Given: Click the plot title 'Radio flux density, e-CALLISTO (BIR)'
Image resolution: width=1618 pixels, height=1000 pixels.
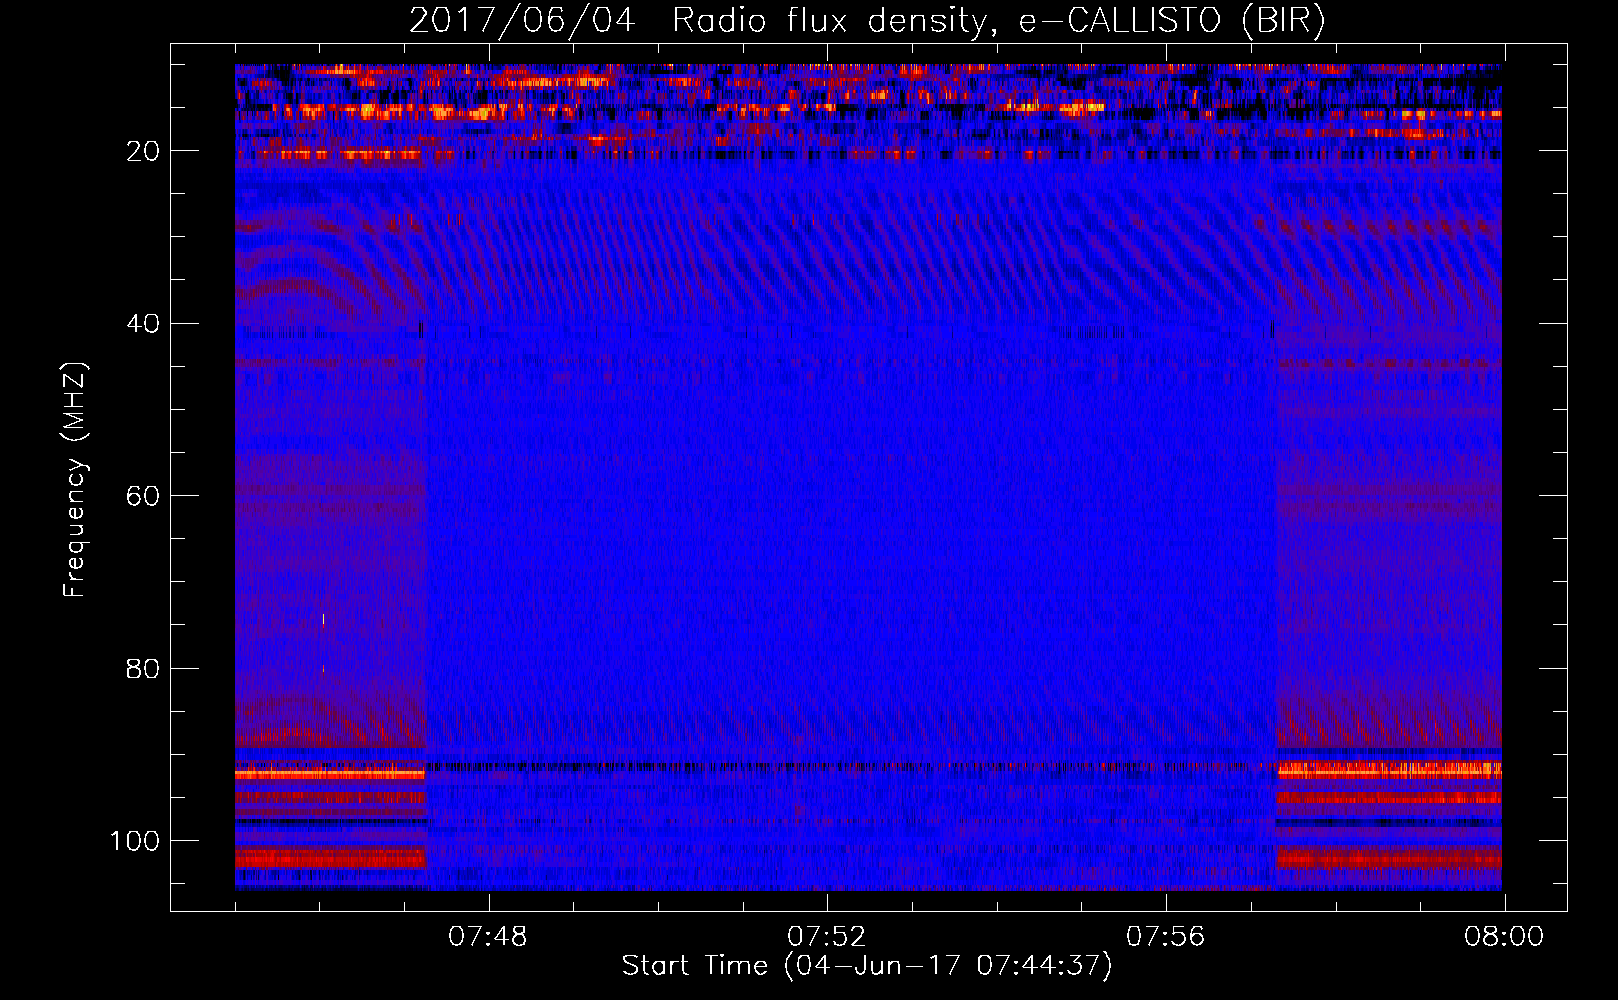Looking at the screenshot, I should click(x=998, y=21).
